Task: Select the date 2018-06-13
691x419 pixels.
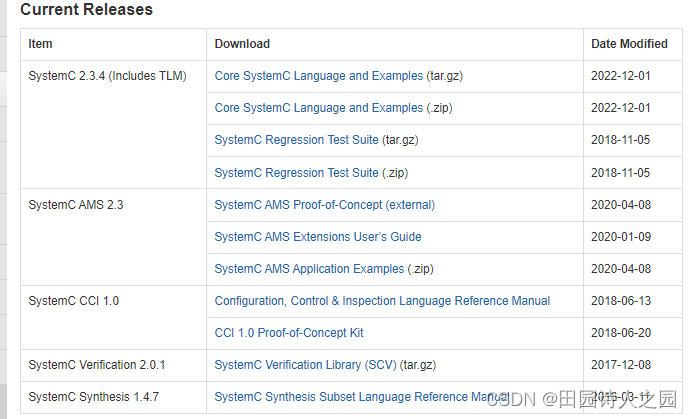Action: pos(621,301)
